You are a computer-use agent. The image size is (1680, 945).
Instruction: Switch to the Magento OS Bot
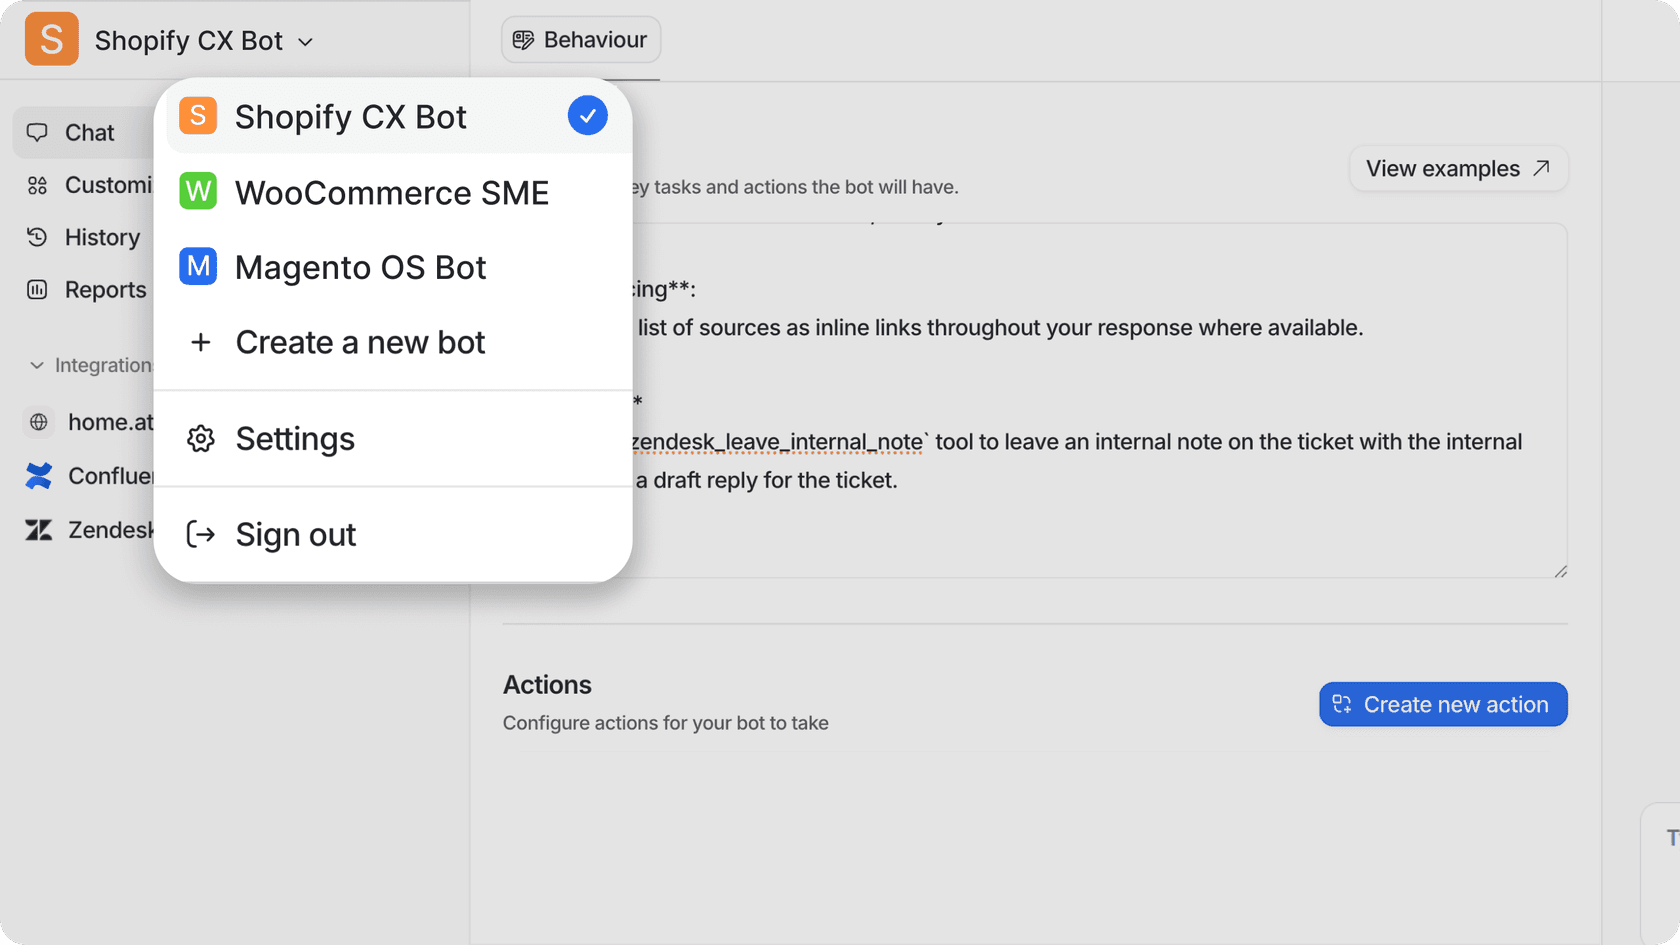coord(360,267)
